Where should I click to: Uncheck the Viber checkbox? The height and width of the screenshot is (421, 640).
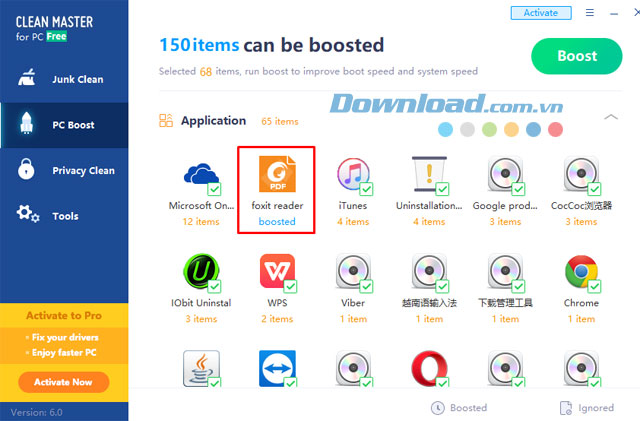[x=366, y=286]
